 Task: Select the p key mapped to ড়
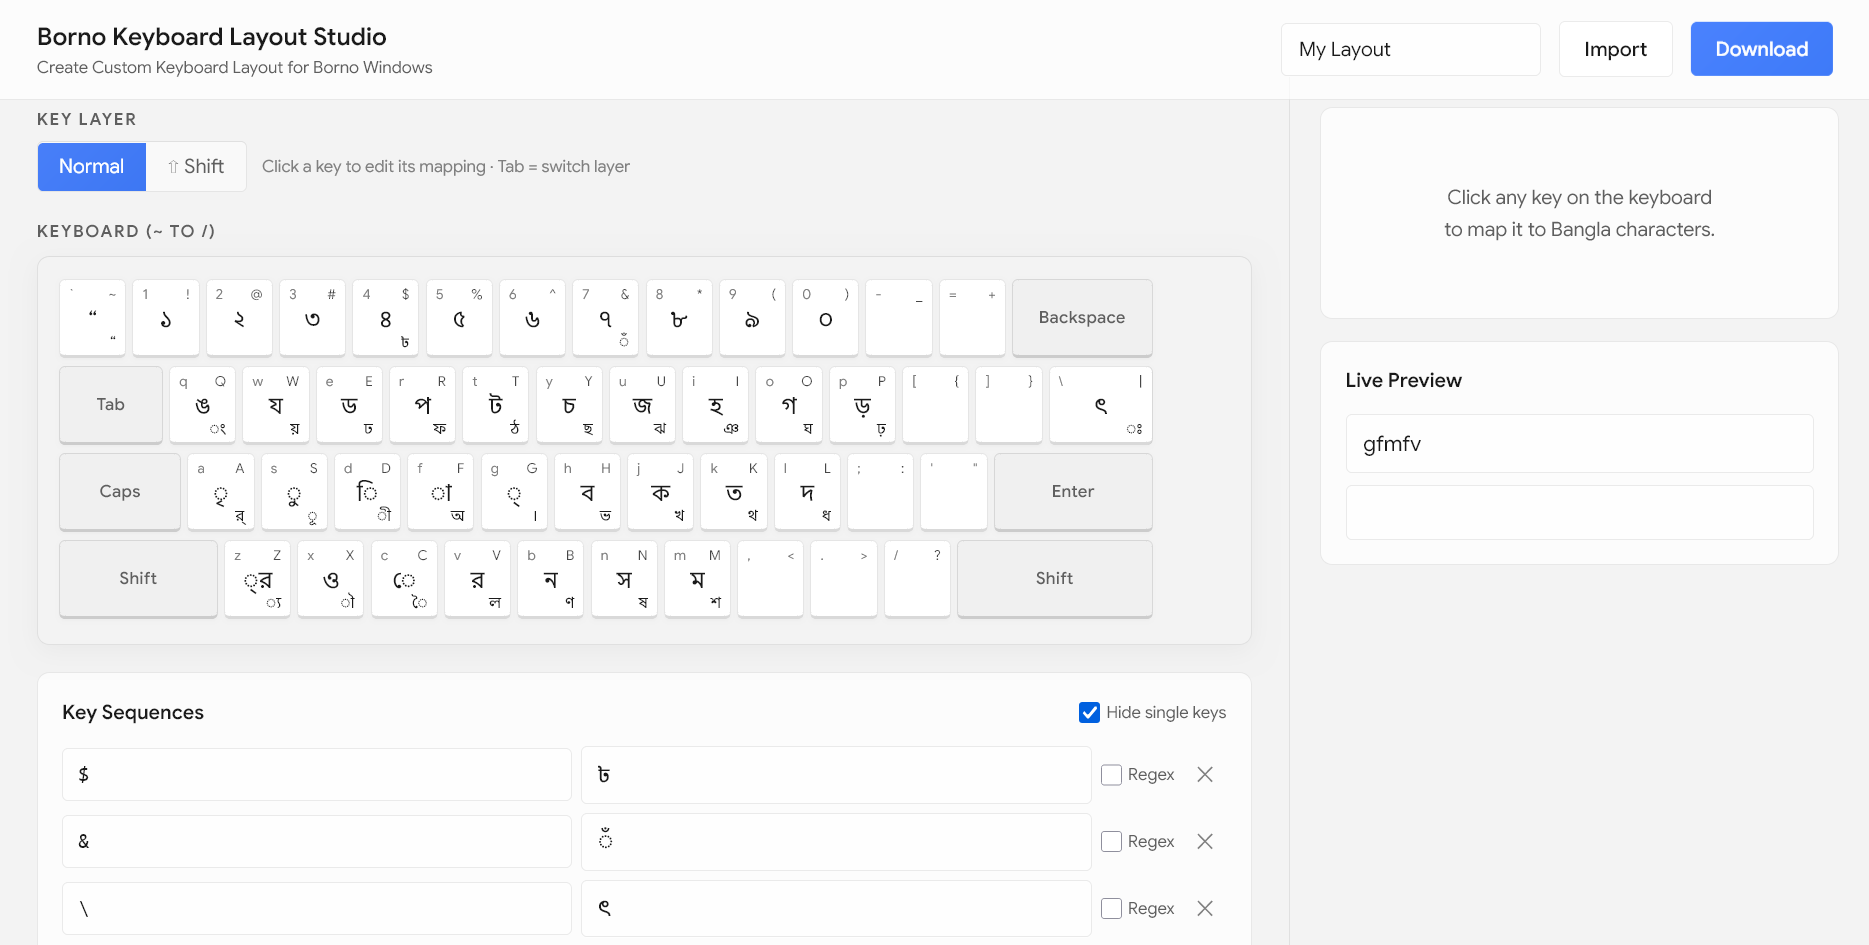coord(863,405)
